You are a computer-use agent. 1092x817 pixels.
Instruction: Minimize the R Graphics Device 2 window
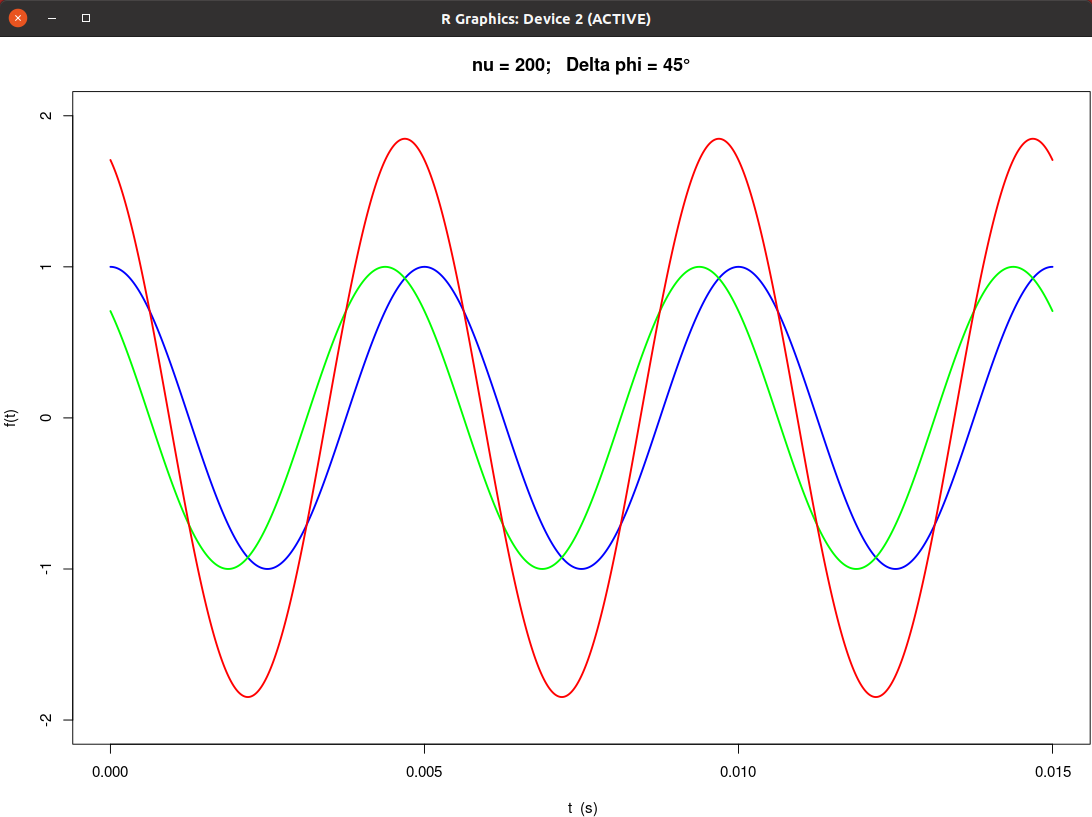pyautogui.click(x=52, y=18)
